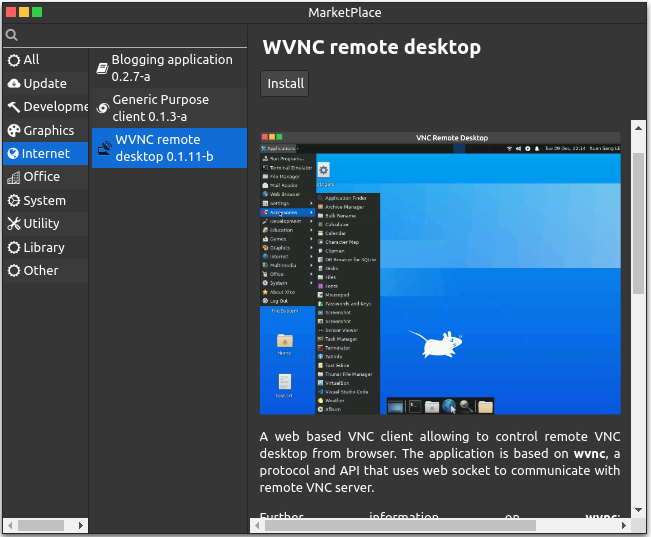Click the description pane scroll-right arrow
The image size is (651, 537).
[624, 525]
